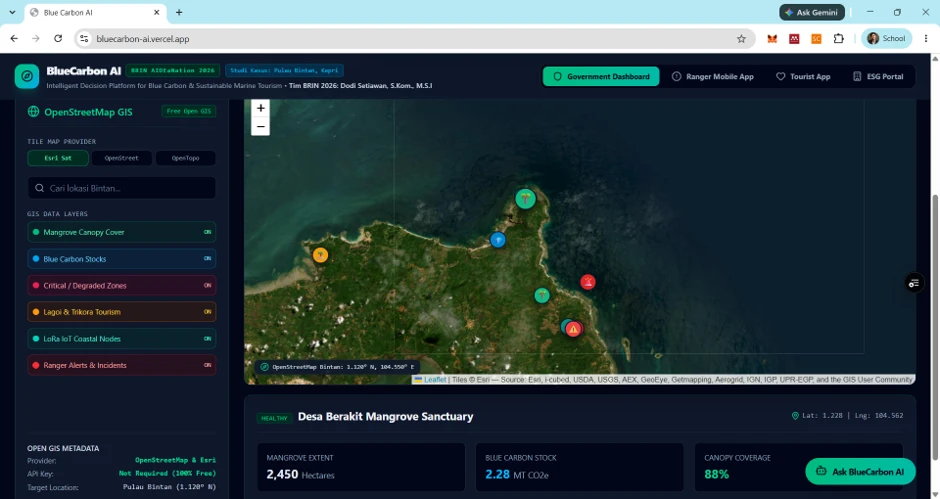Click Ask Gemini button

click(x=812, y=12)
